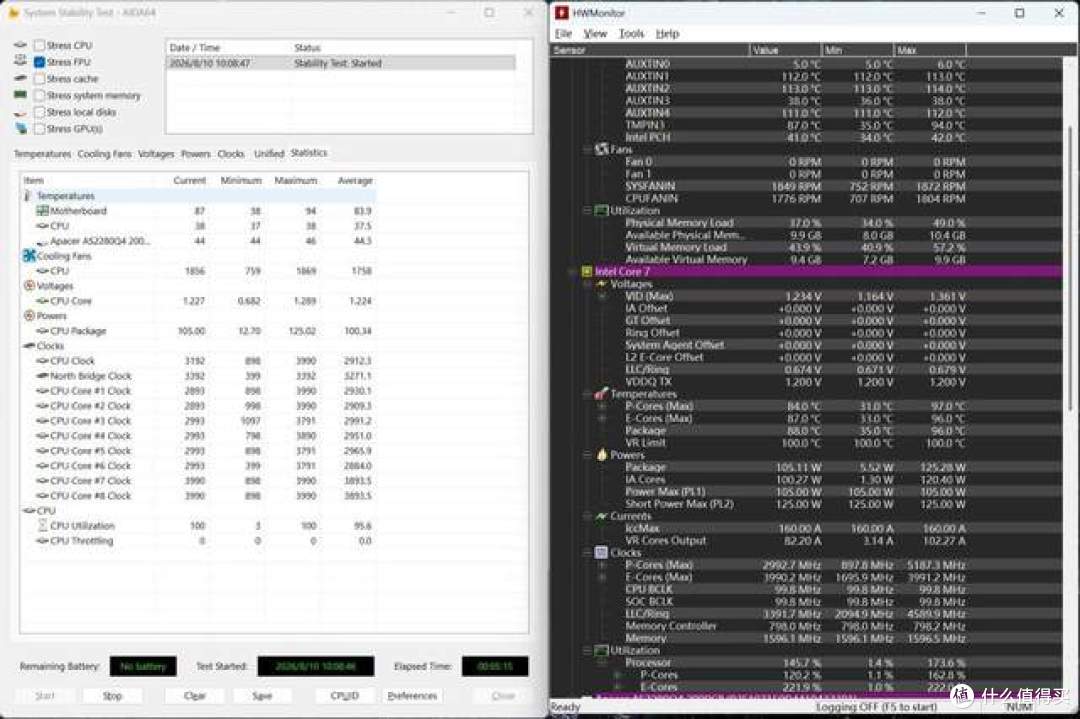Select the Stability Test: Started log row

341,63
